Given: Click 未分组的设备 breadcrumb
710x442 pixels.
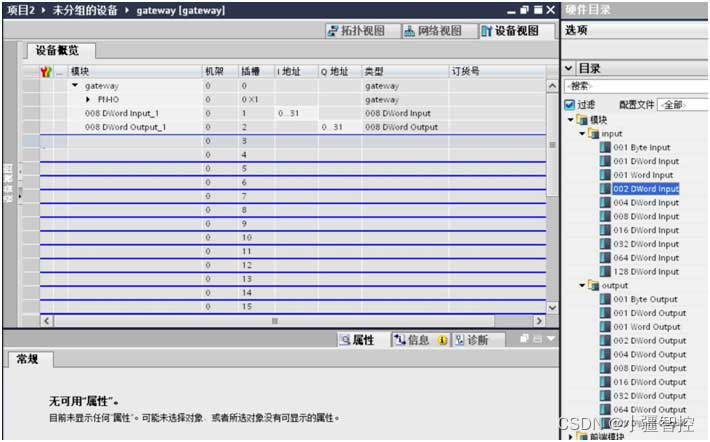Looking at the screenshot, I should point(85,10).
